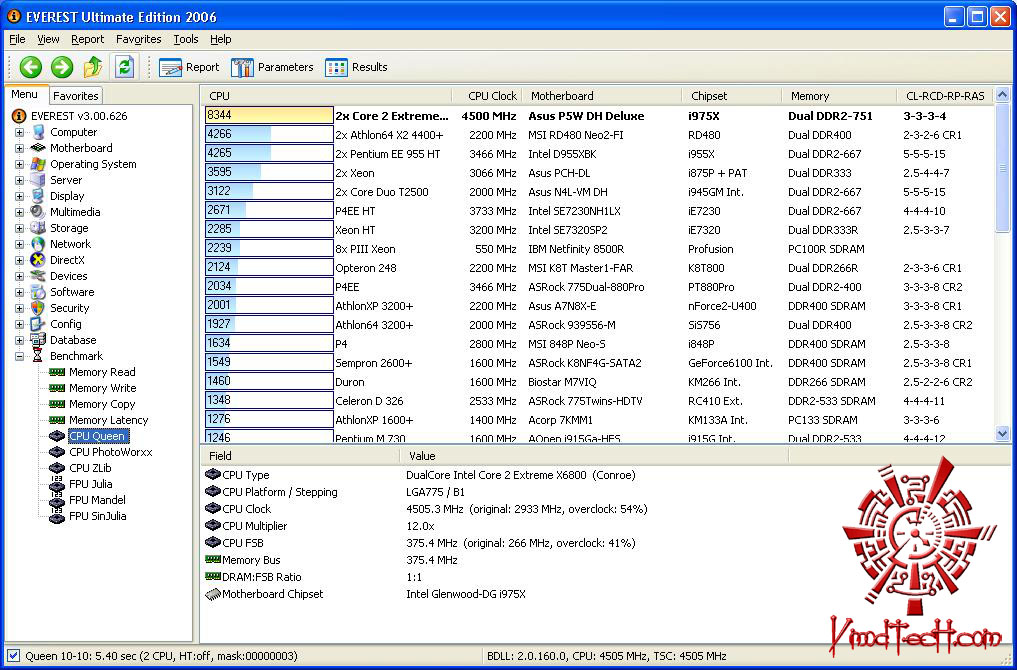The height and width of the screenshot is (670, 1017).
Task: Open the Parameters toolbar button
Action: coord(272,67)
